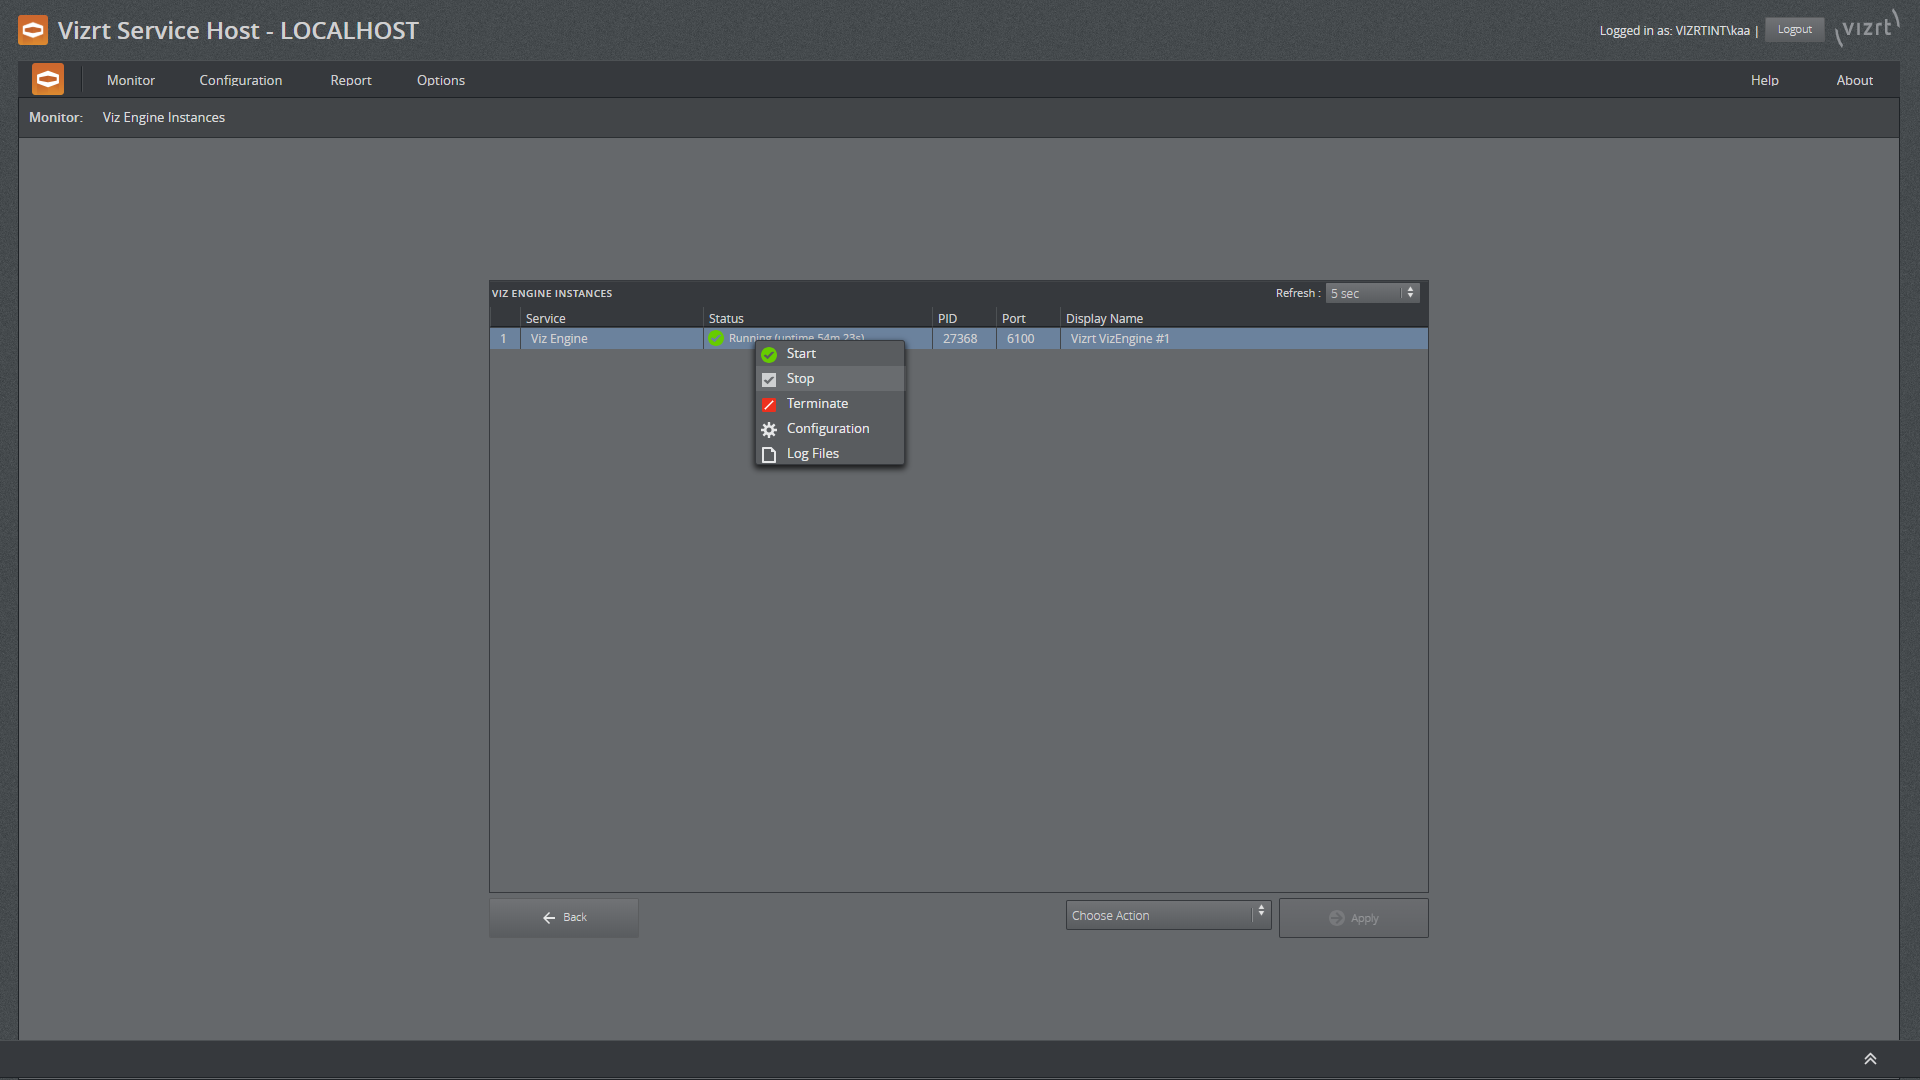Click the Back arrow icon button
Image resolution: width=1920 pixels, height=1080 pixels.
pyautogui.click(x=547, y=916)
